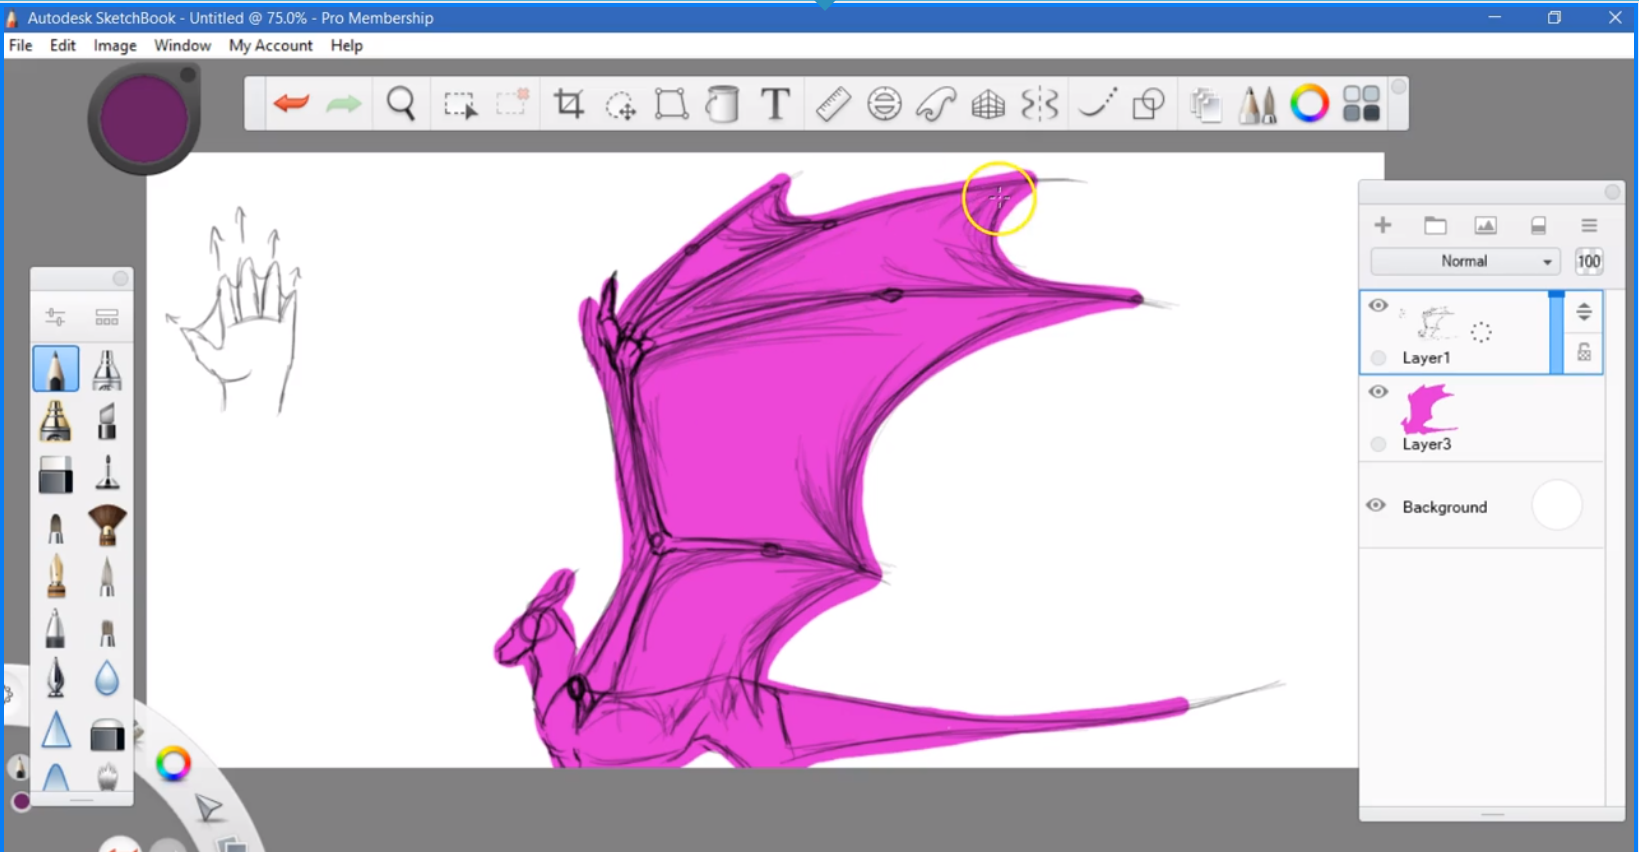The height and width of the screenshot is (852, 1639).
Task: Open the Perspective Guide tool
Action: (x=988, y=104)
